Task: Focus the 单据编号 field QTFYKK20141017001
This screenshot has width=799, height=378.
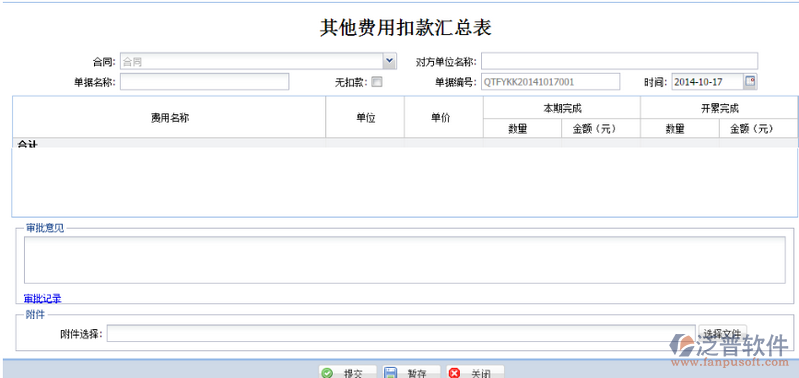Action: point(550,82)
